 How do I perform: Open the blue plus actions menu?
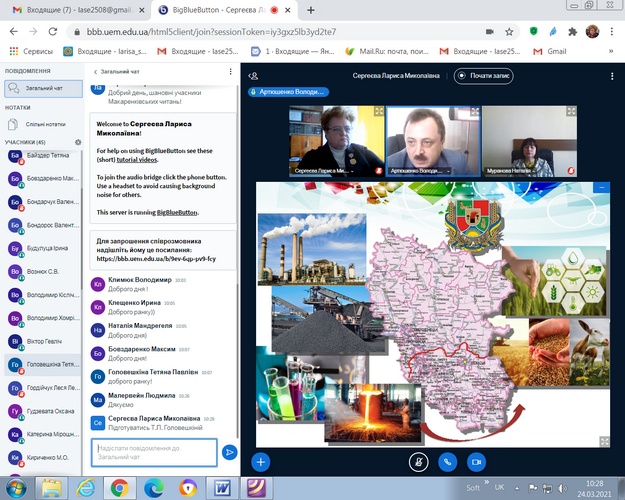click(x=260, y=462)
